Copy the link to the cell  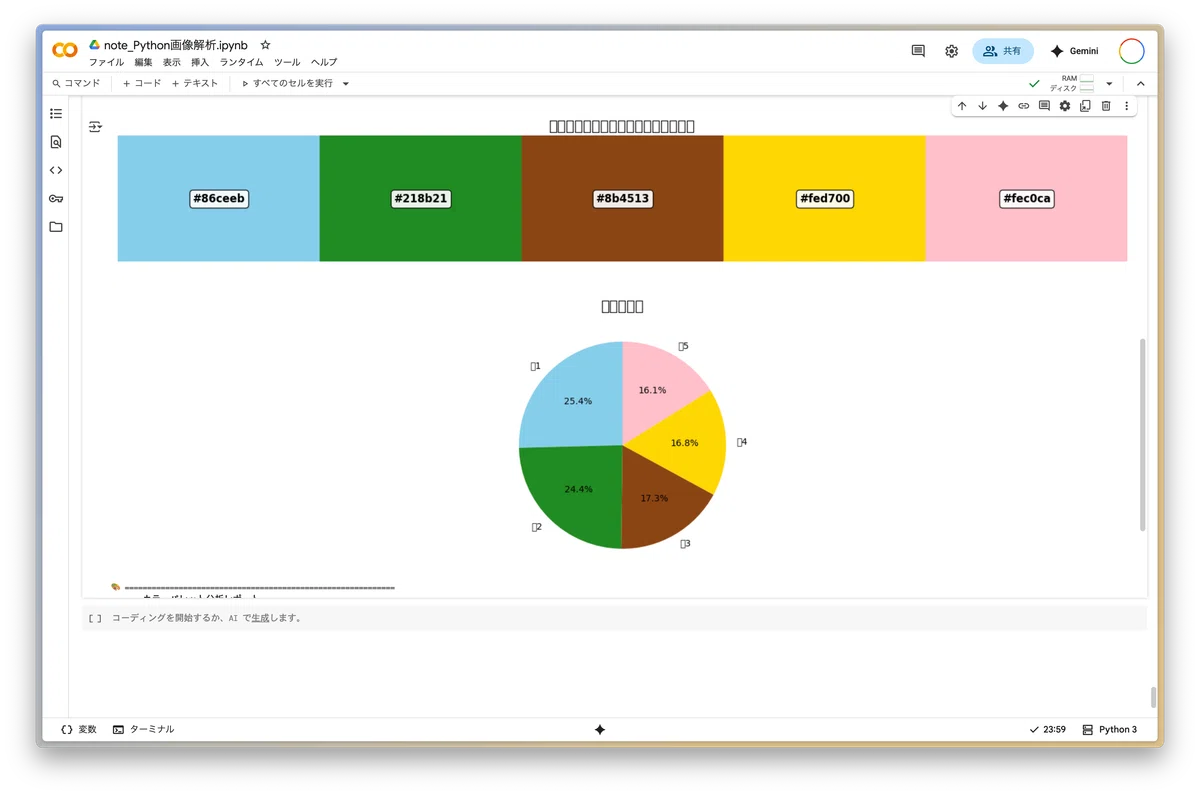(1023, 106)
